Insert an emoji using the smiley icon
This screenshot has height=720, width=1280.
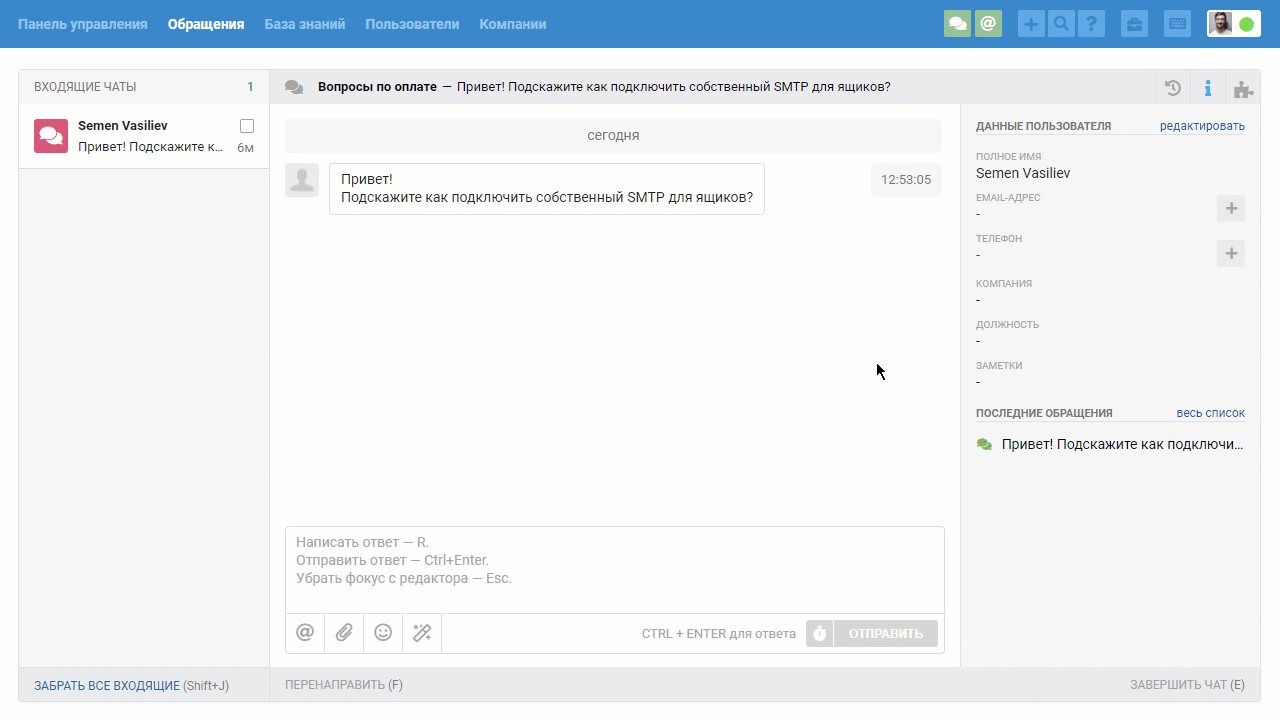[382, 633]
